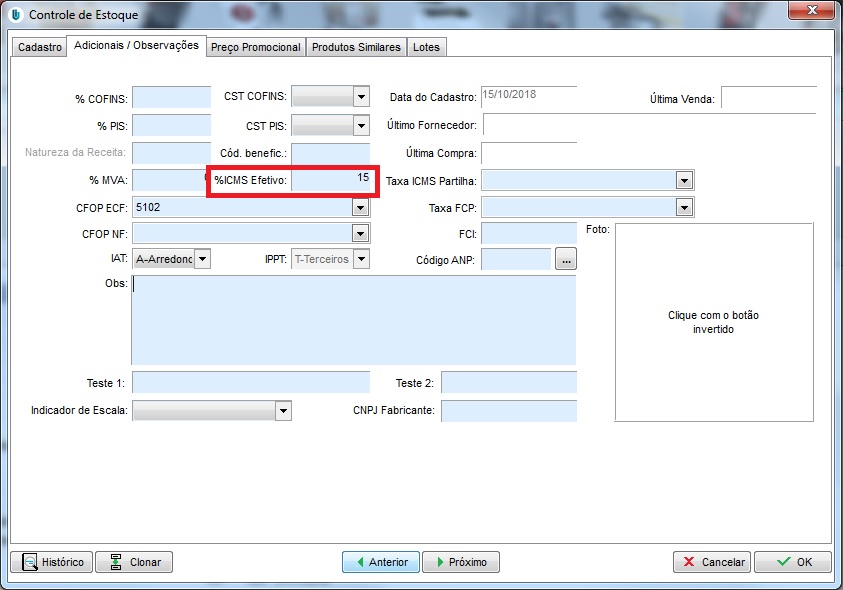843x590 pixels.
Task: Open the Código ANP lookup ellipsis button
Action: coord(566,260)
